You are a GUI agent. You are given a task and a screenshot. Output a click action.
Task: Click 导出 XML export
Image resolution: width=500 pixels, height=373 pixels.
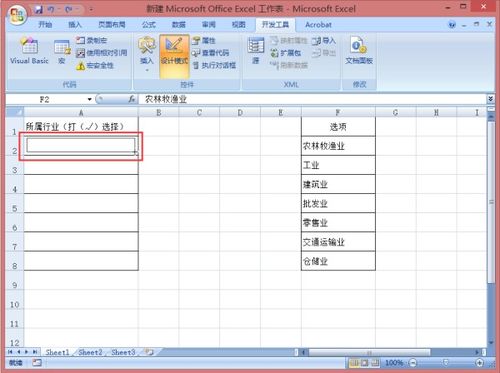coord(323,53)
